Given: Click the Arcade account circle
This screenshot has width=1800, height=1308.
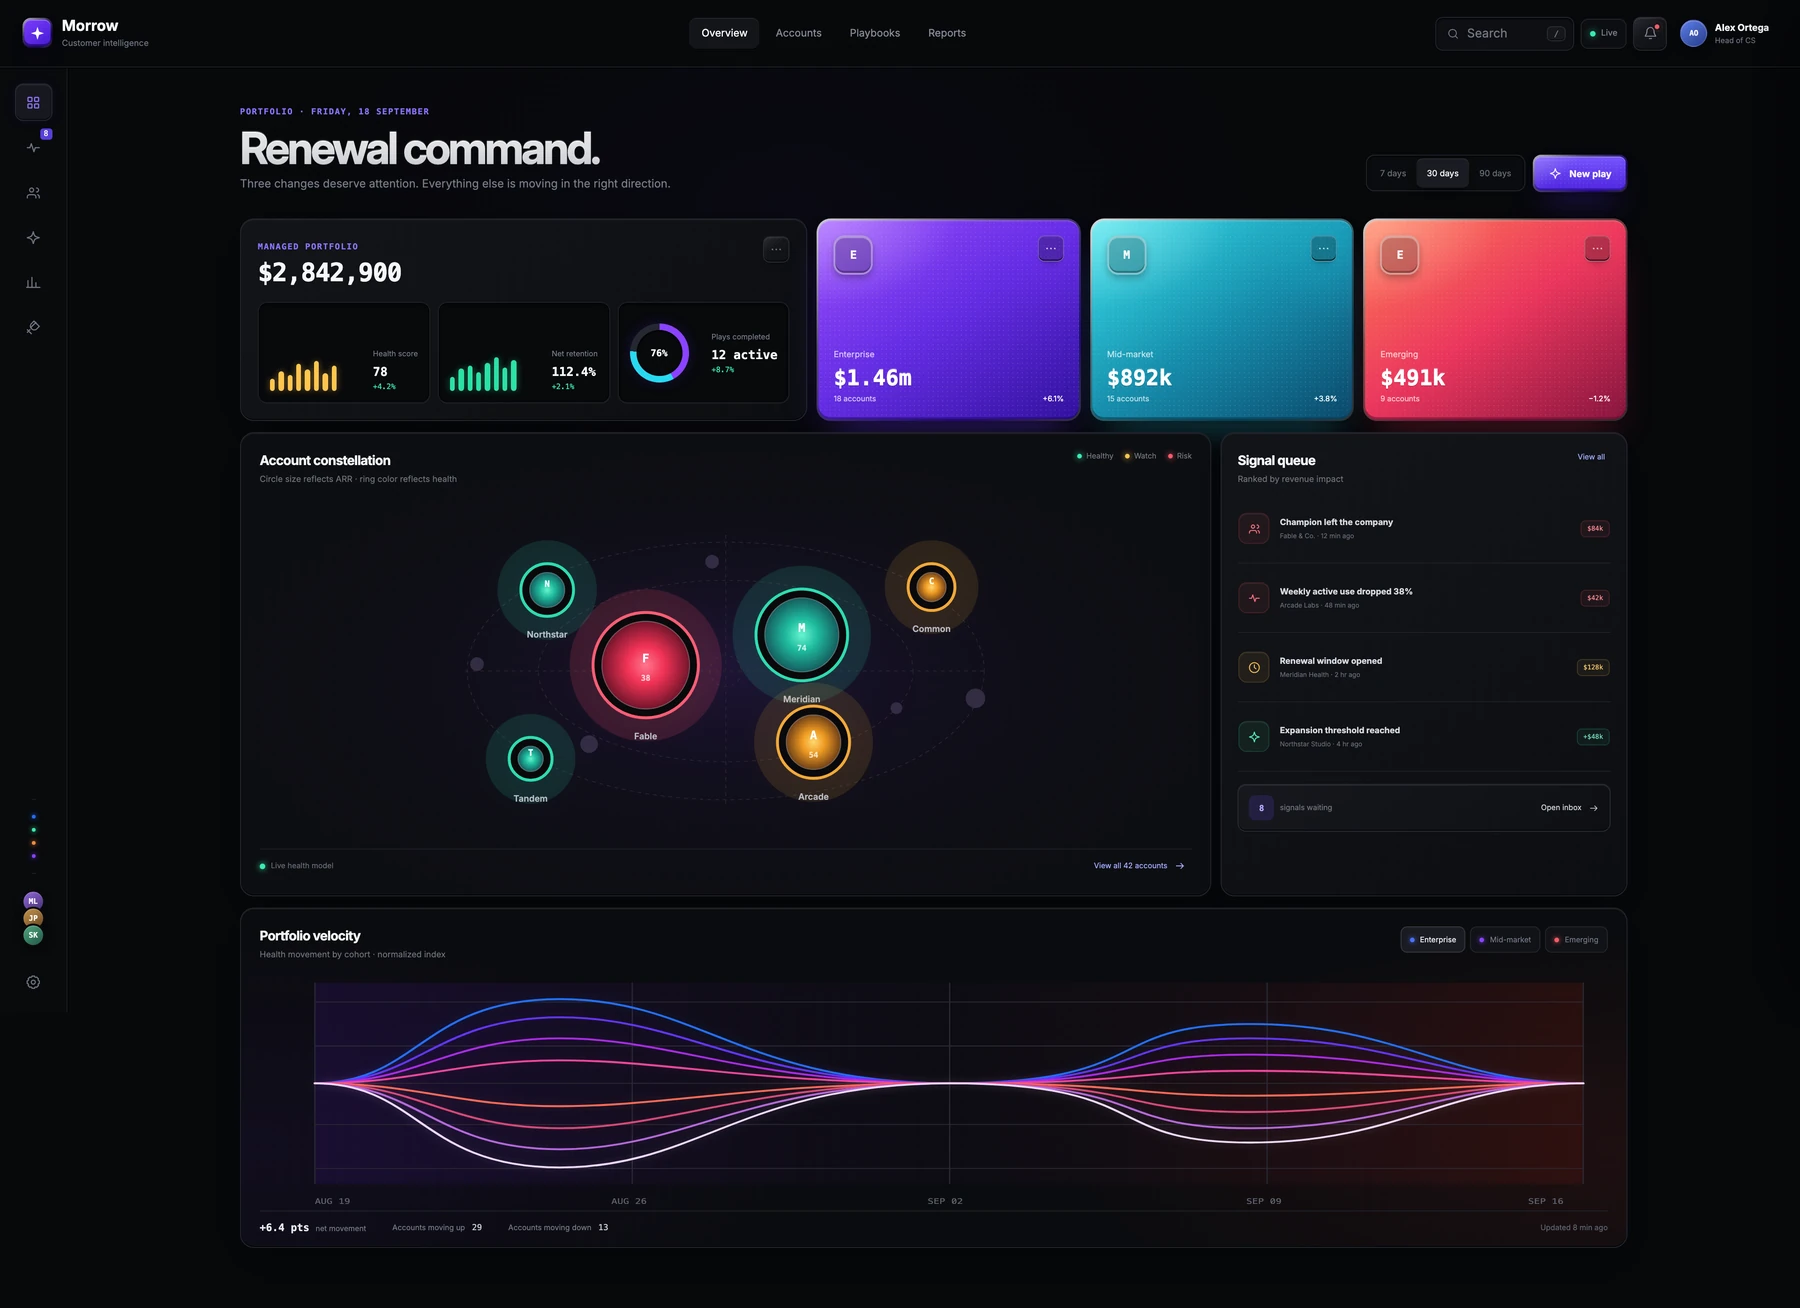Looking at the screenshot, I should pyautogui.click(x=813, y=743).
